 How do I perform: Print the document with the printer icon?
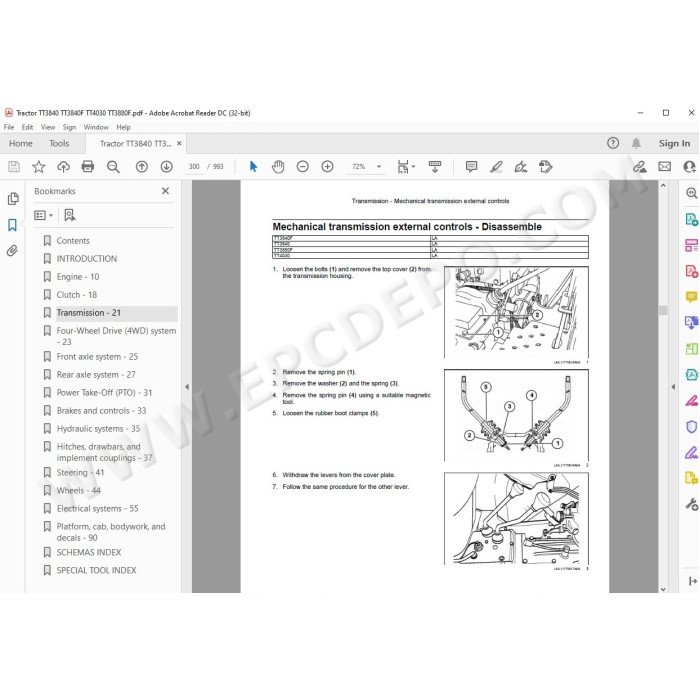pos(88,167)
